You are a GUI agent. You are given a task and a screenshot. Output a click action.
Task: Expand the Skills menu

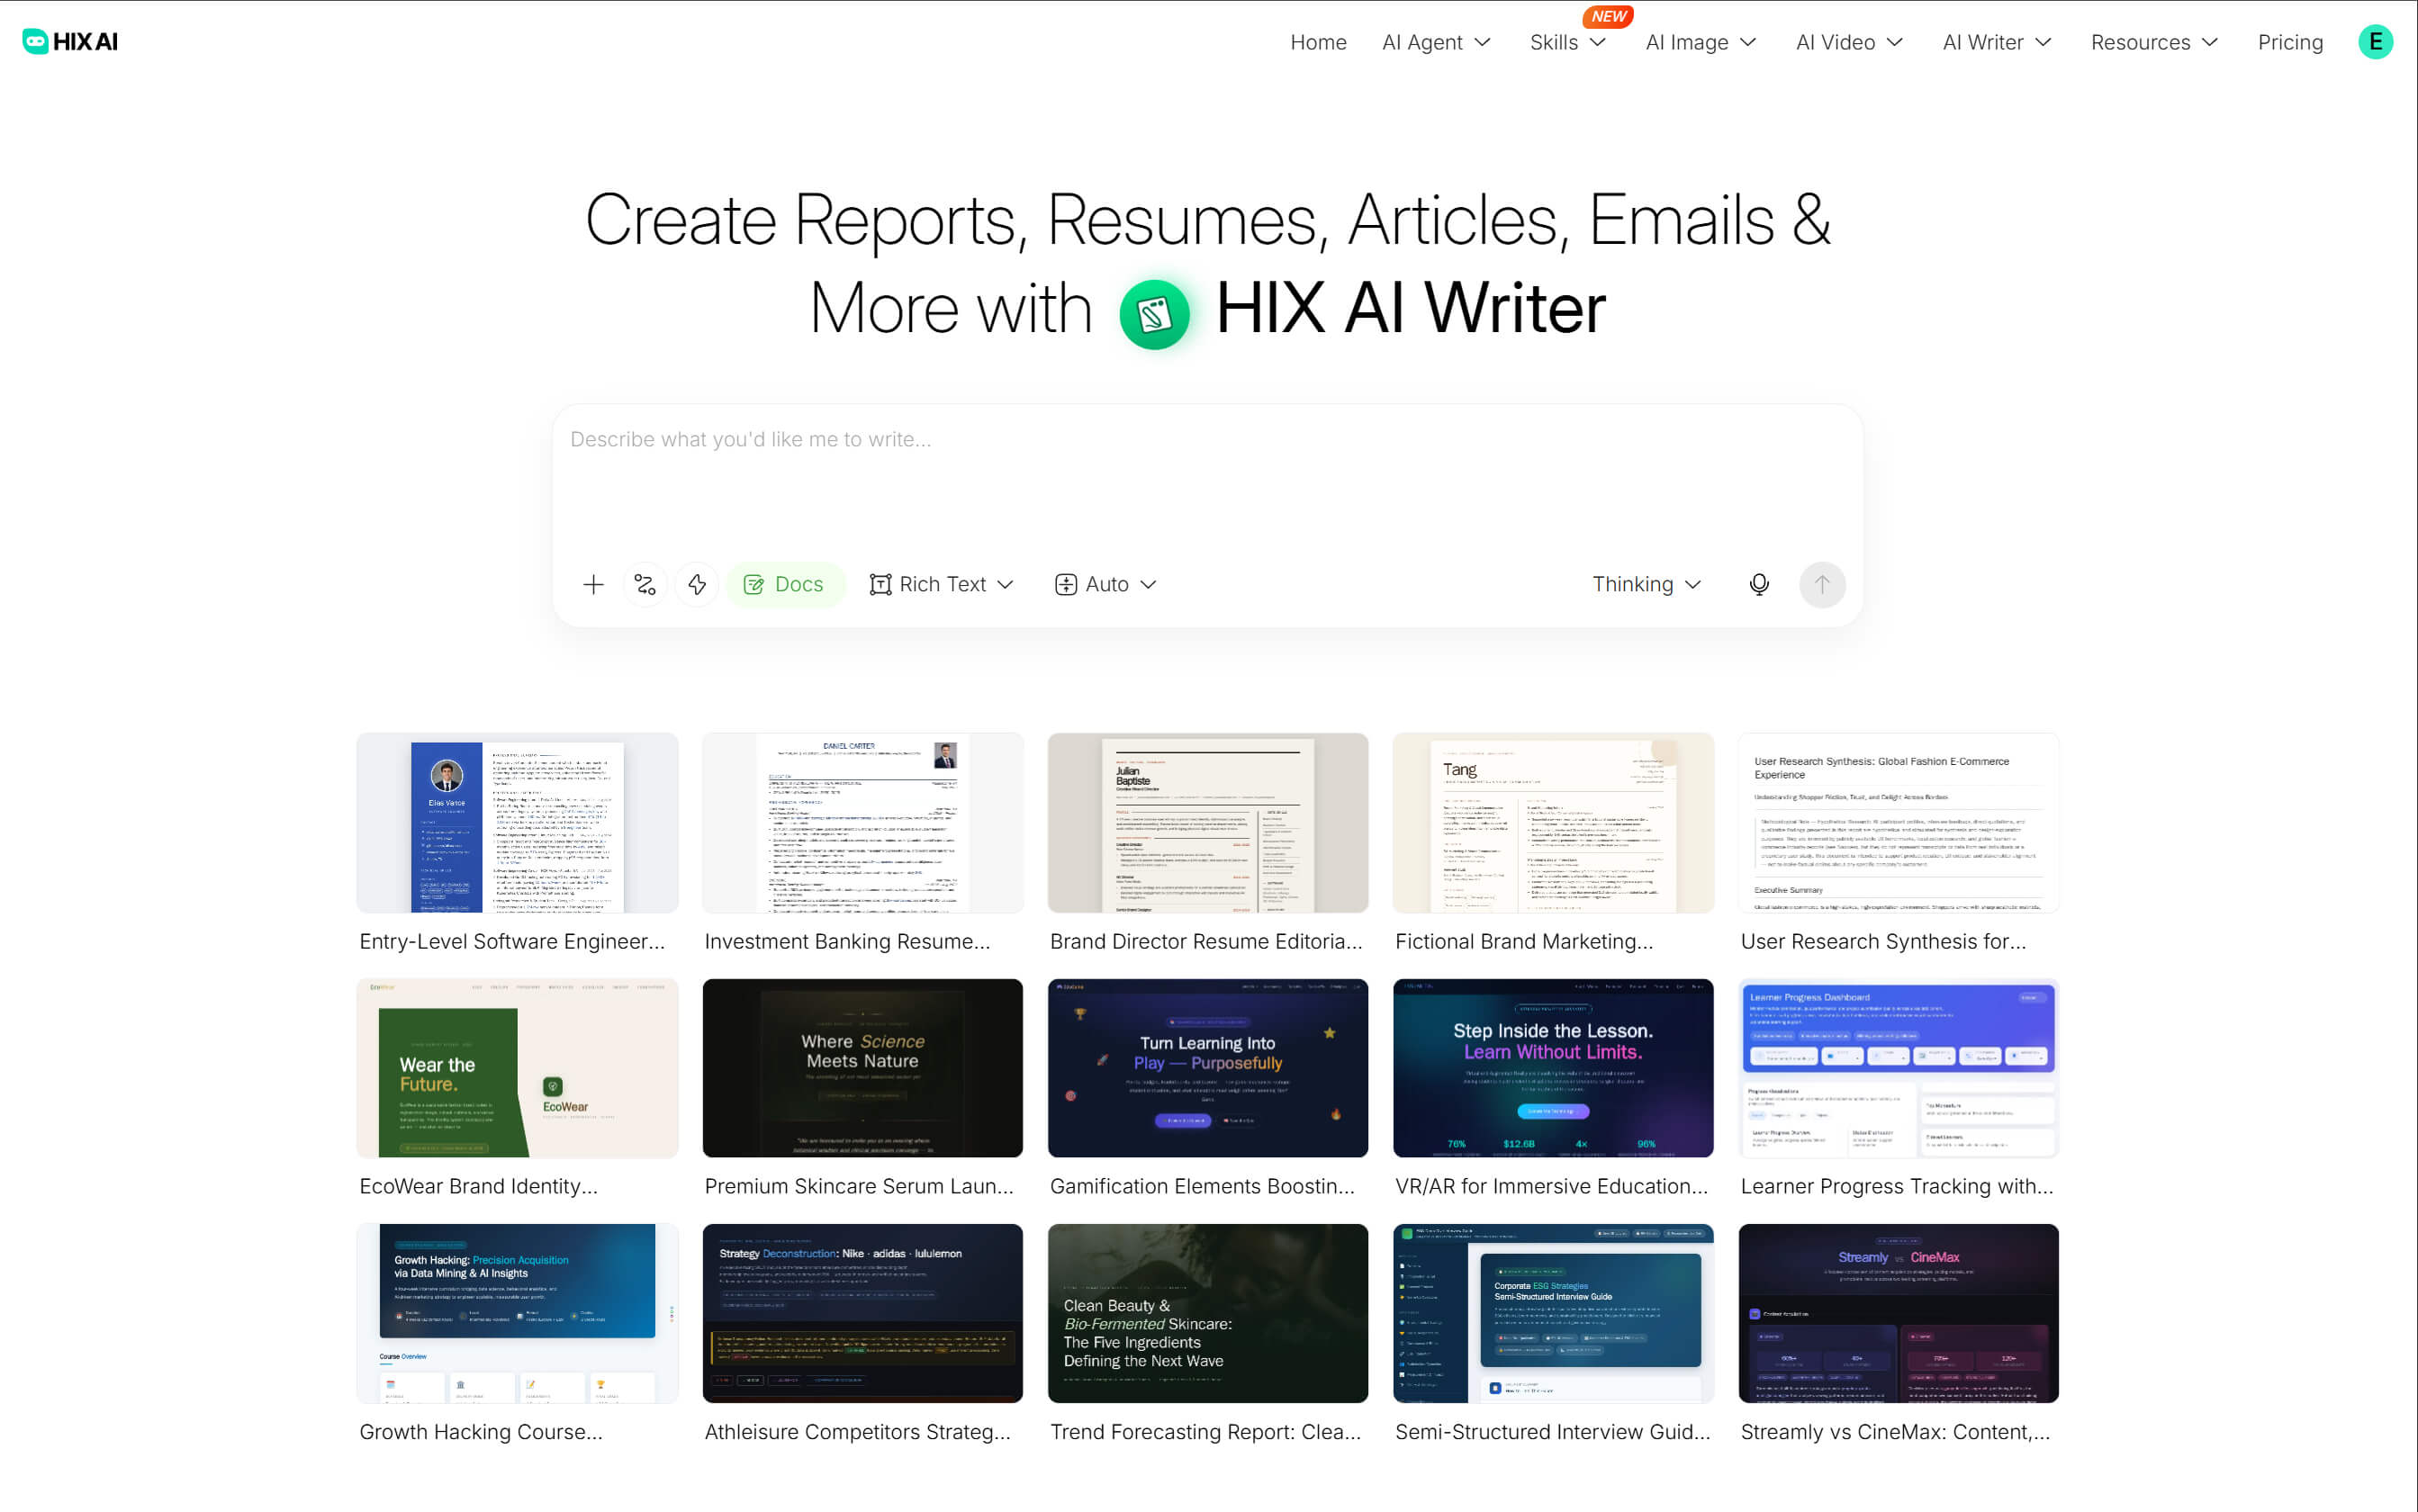pos(1567,42)
